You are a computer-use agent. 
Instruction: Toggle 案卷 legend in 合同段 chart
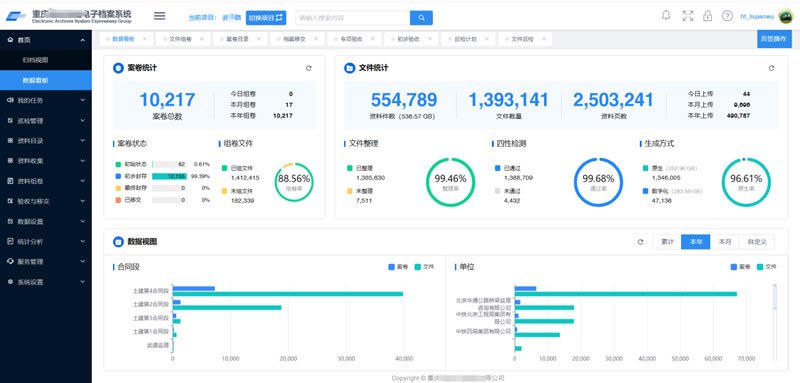(x=397, y=267)
